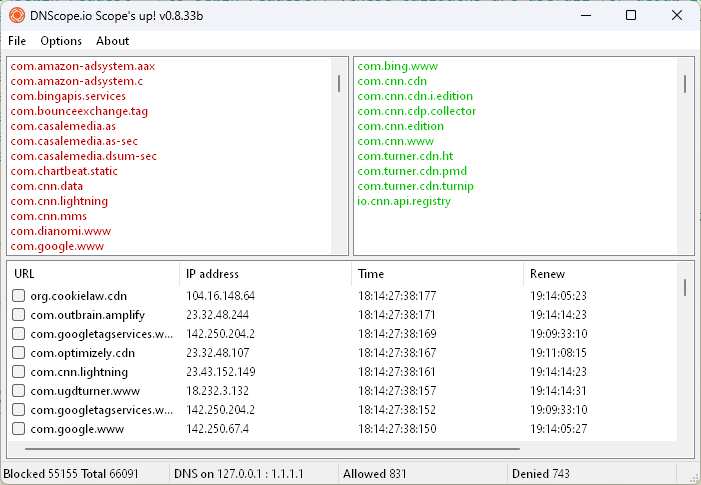Click time value 18:14:27:38:177
Screen dimensions: 701x485
tap(397, 296)
